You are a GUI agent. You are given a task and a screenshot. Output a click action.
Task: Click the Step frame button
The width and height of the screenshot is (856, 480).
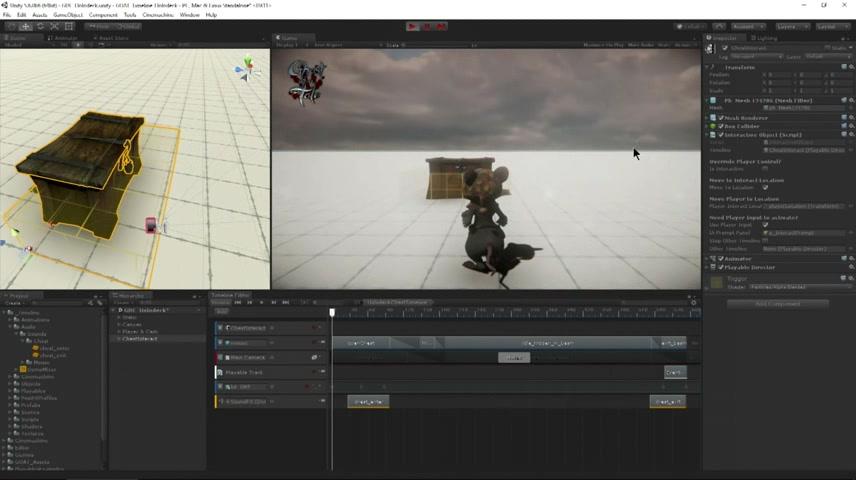pyautogui.click(x=441, y=26)
